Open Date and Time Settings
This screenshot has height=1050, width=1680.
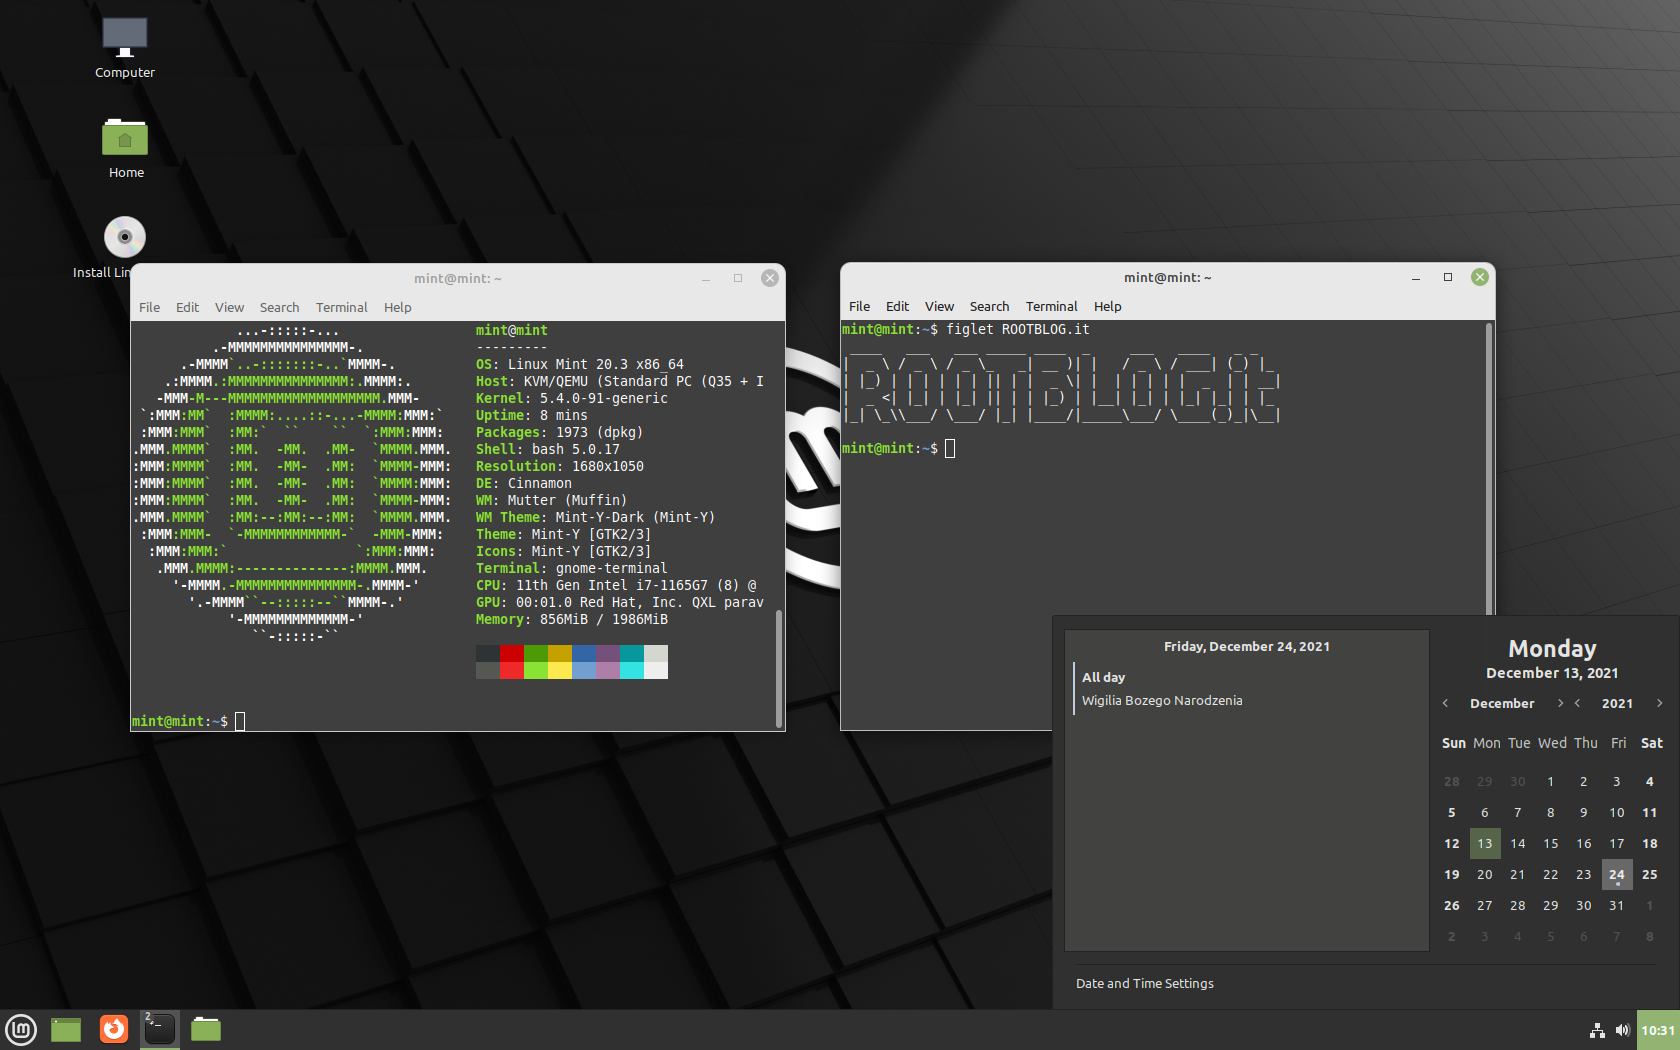coord(1144,983)
